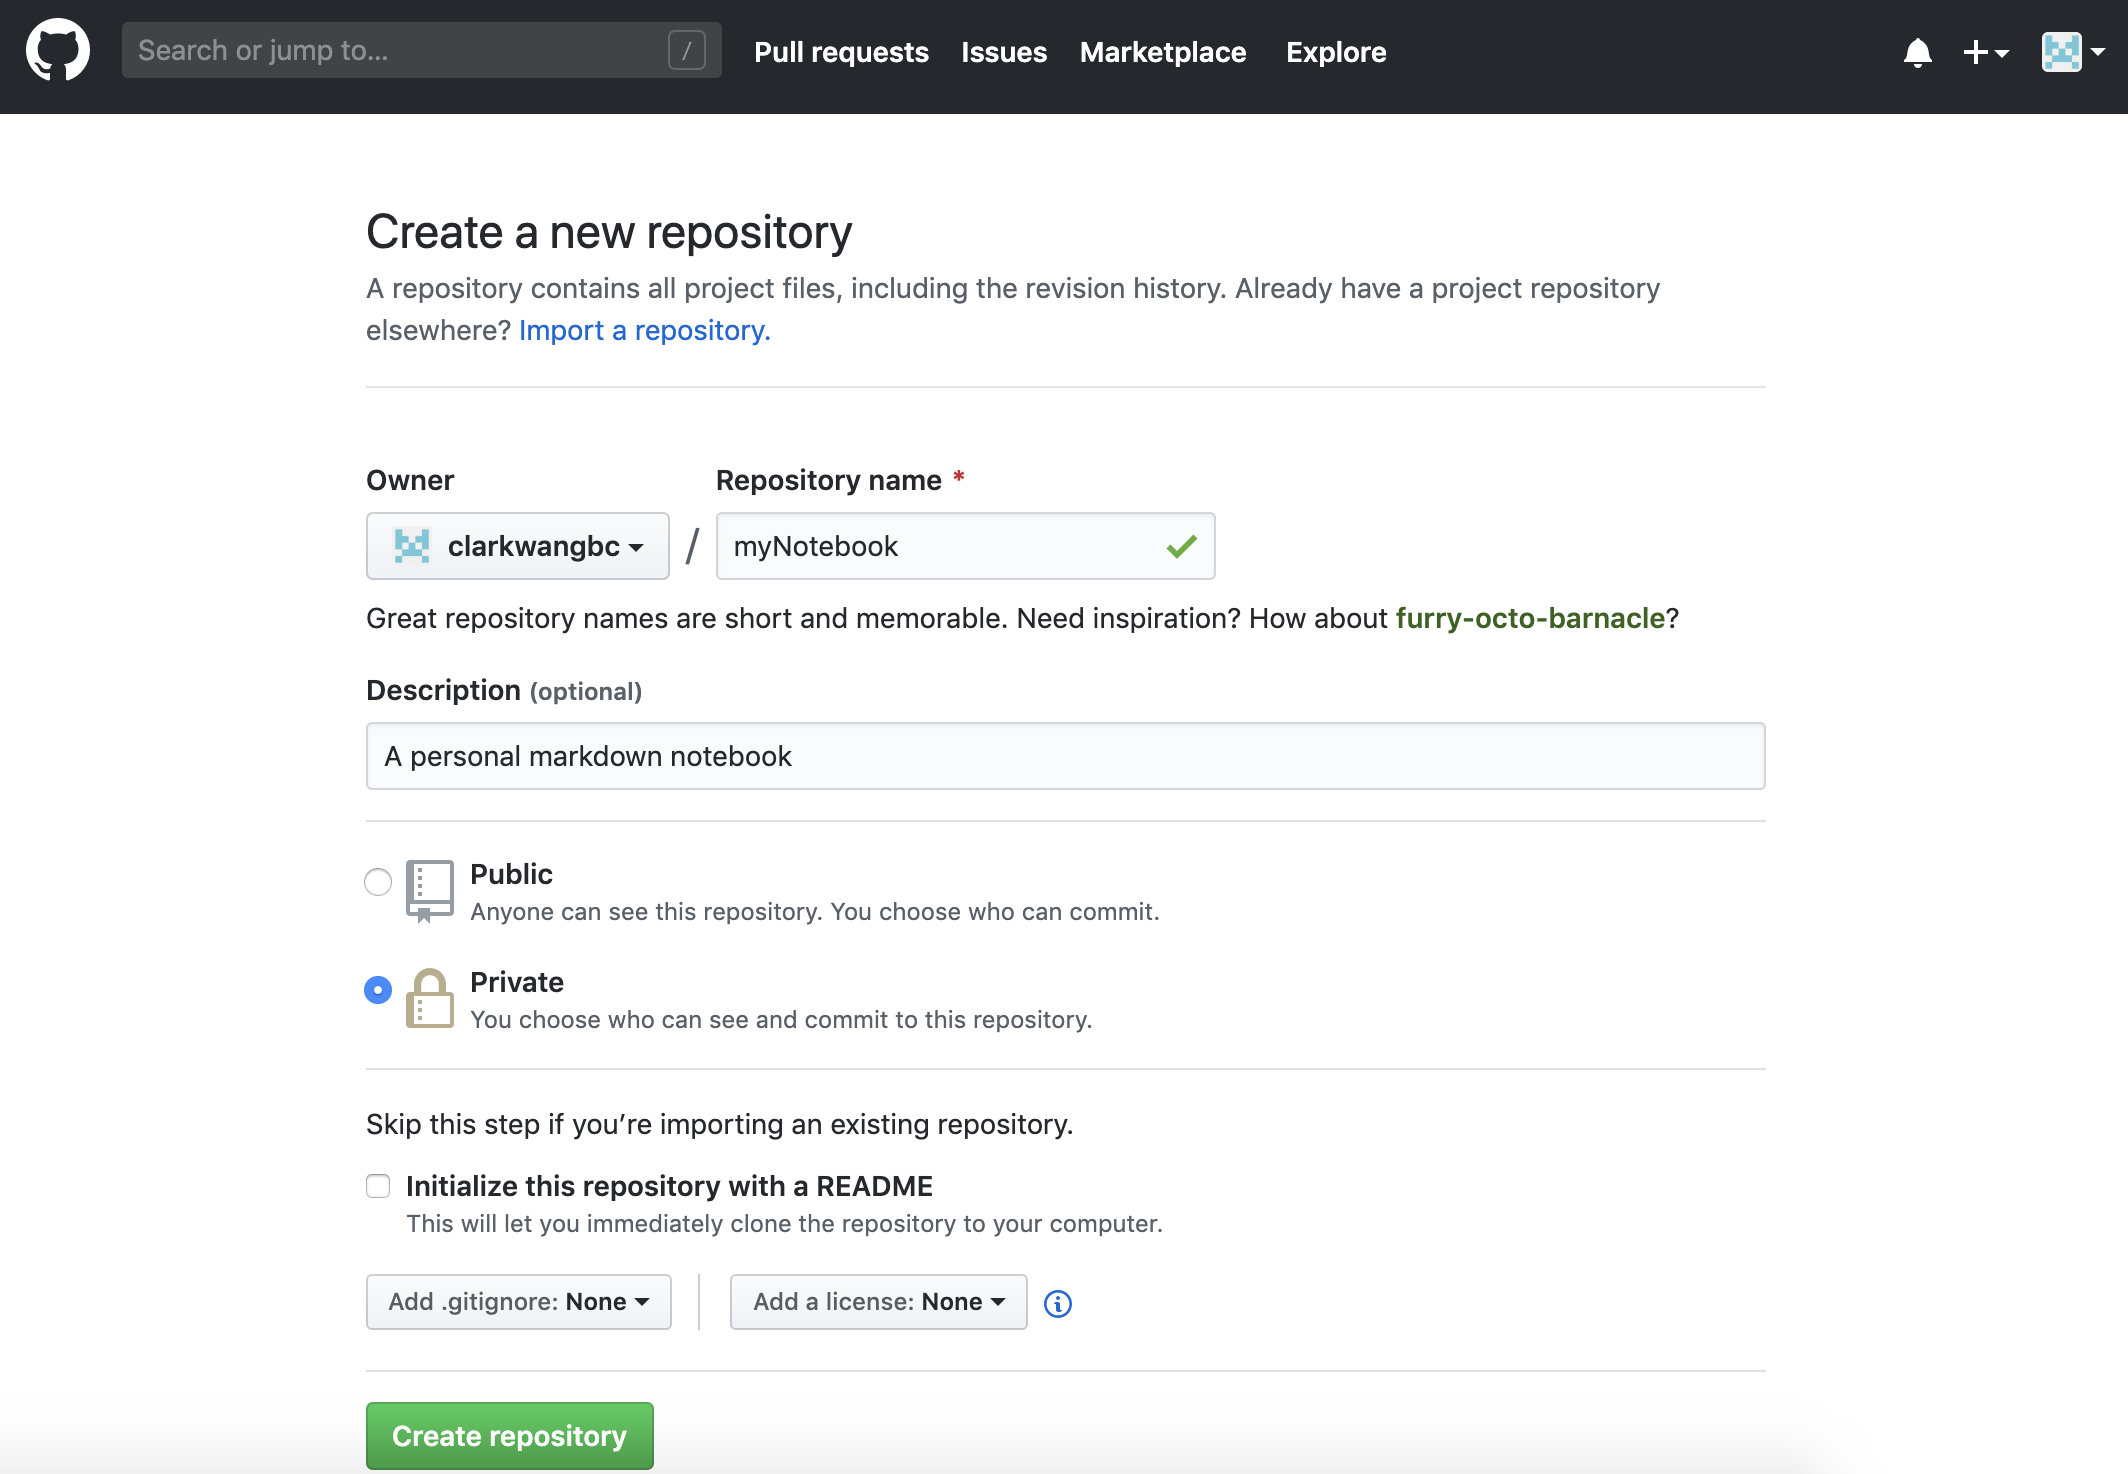Click the slash shortcut icon in search
The image size is (2128, 1474).
[686, 50]
